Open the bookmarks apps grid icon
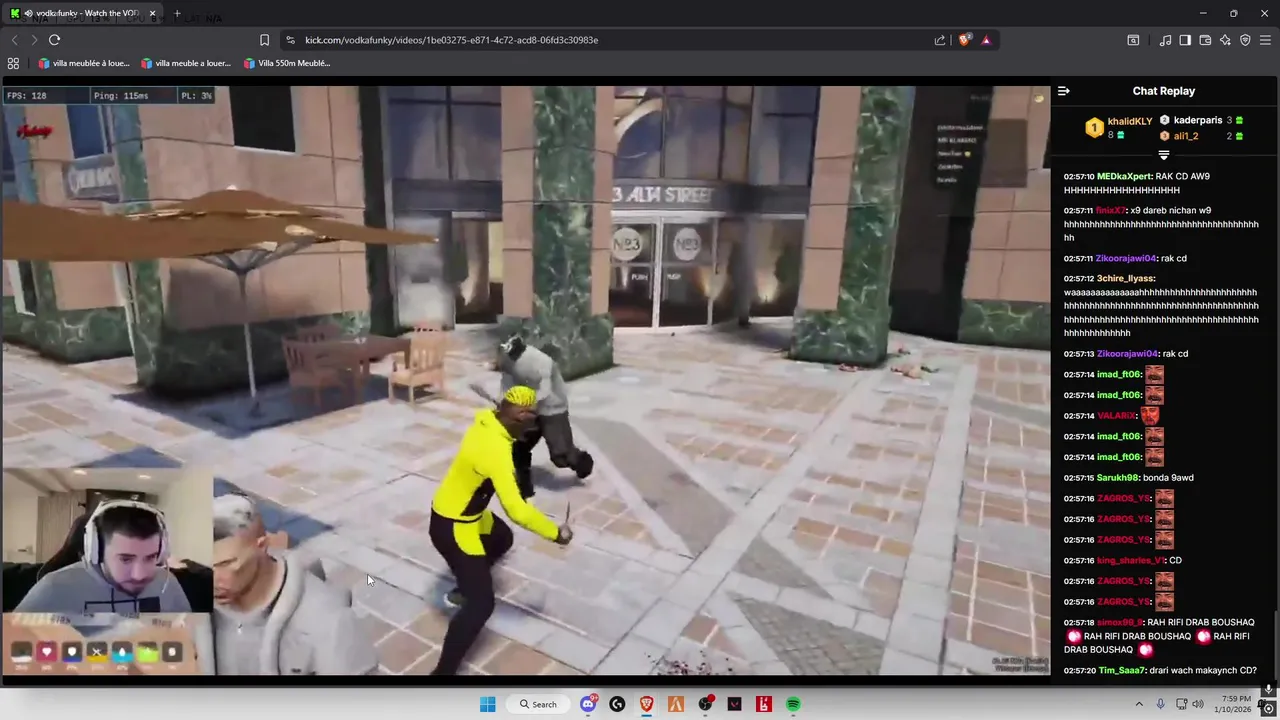The image size is (1280, 720). [13, 63]
